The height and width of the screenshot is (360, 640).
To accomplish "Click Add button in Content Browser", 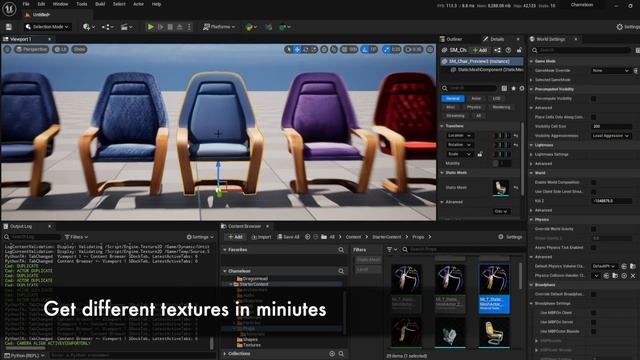I will coord(235,237).
